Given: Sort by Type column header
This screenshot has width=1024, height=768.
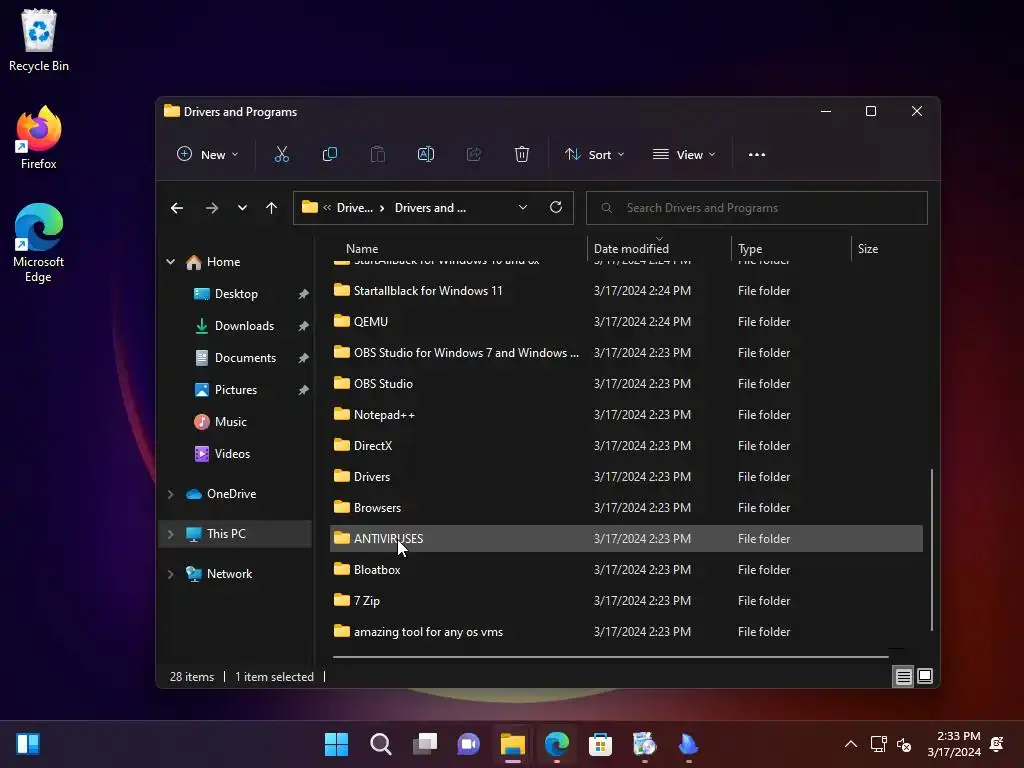Looking at the screenshot, I should 750,249.
